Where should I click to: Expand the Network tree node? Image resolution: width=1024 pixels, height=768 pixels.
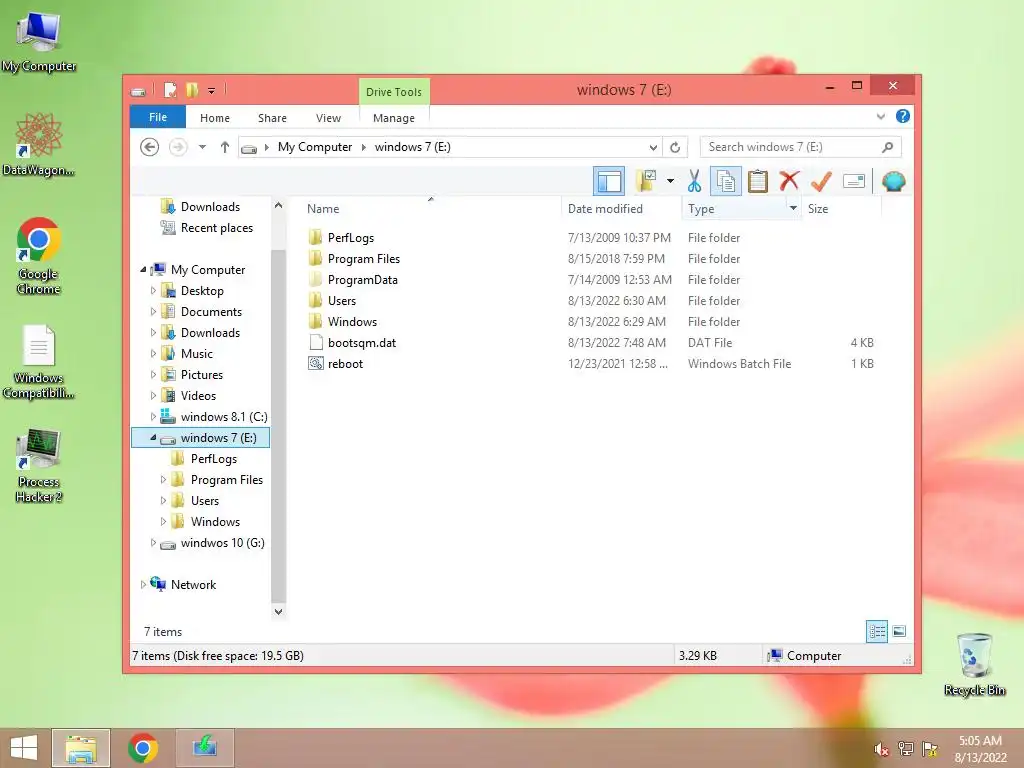tap(143, 584)
